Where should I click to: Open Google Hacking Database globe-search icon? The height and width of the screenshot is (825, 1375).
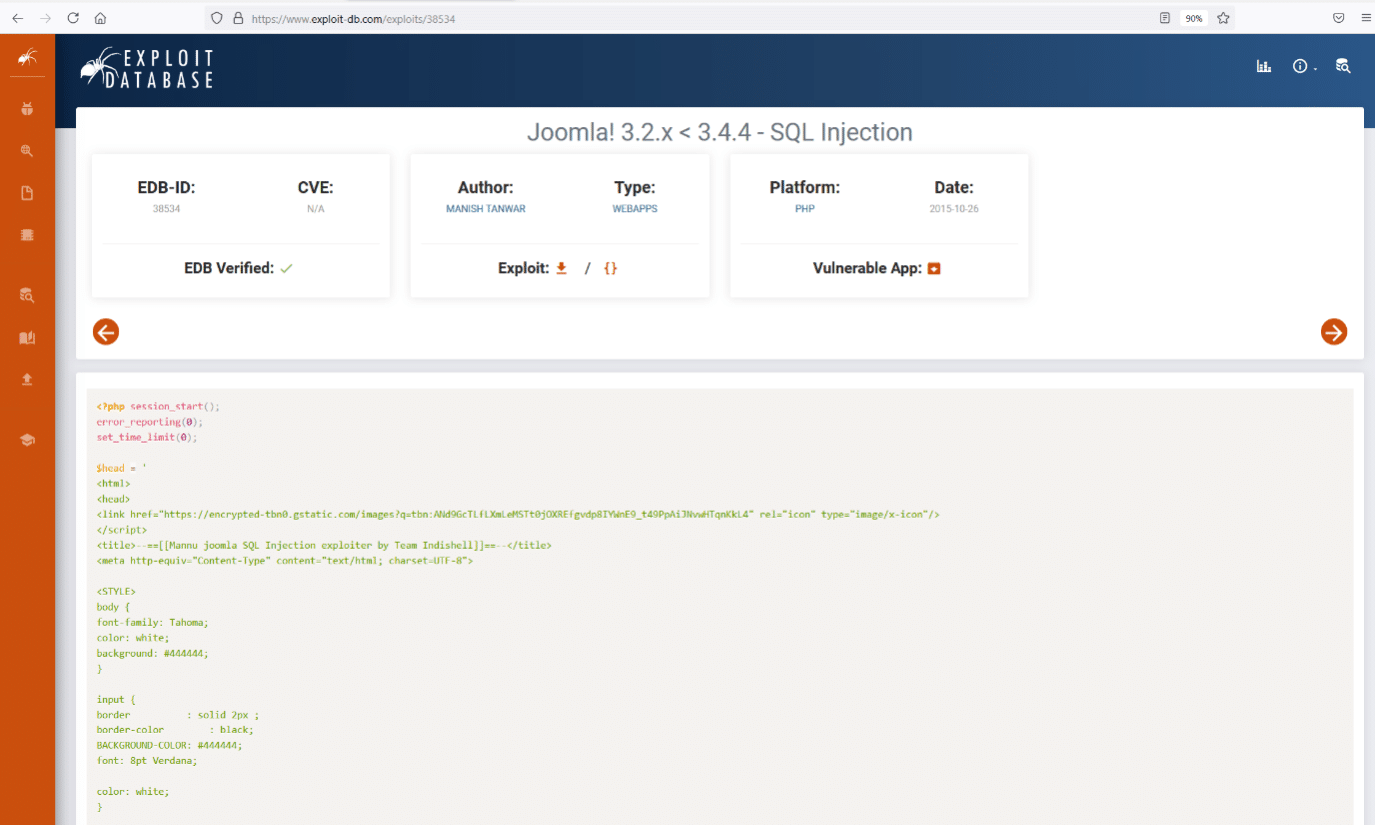pyautogui.click(x=27, y=151)
